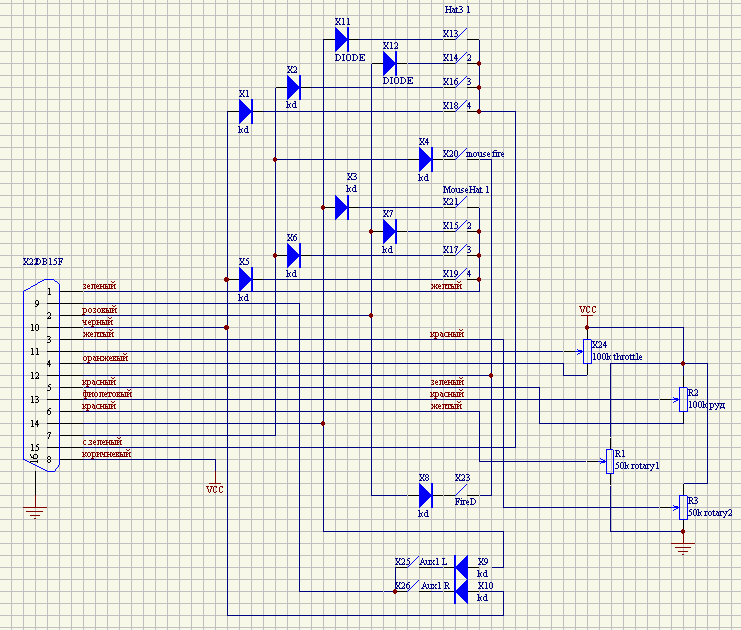The height and width of the screenshot is (630, 741).
Task: Select the X11 diode symbol
Action: [x=342, y=39]
